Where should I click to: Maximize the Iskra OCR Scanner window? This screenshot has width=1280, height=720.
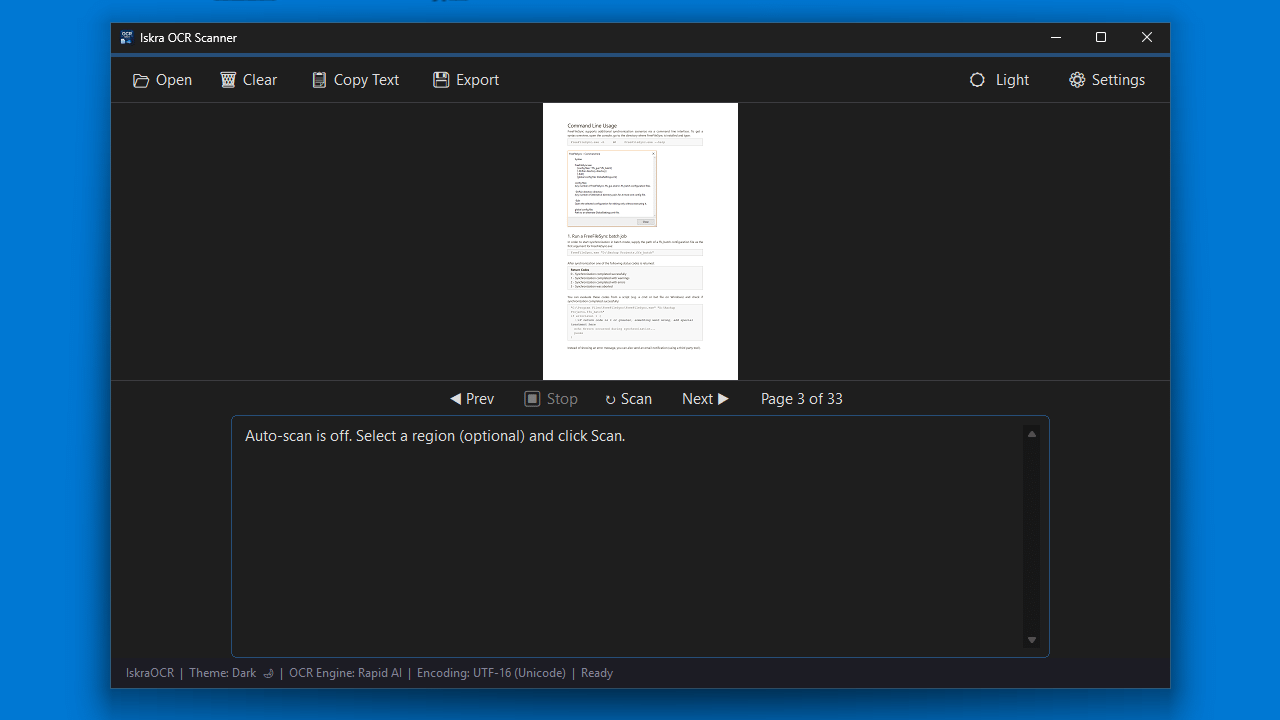[1101, 37]
